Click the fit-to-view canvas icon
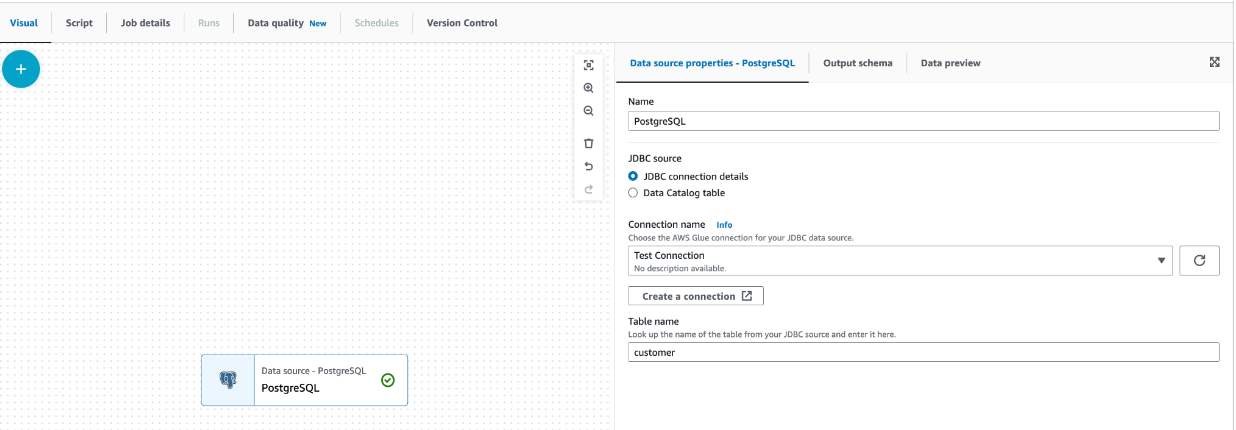Image resolution: width=1236 pixels, height=430 pixels. pyautogui.click(x=588, y=65)
